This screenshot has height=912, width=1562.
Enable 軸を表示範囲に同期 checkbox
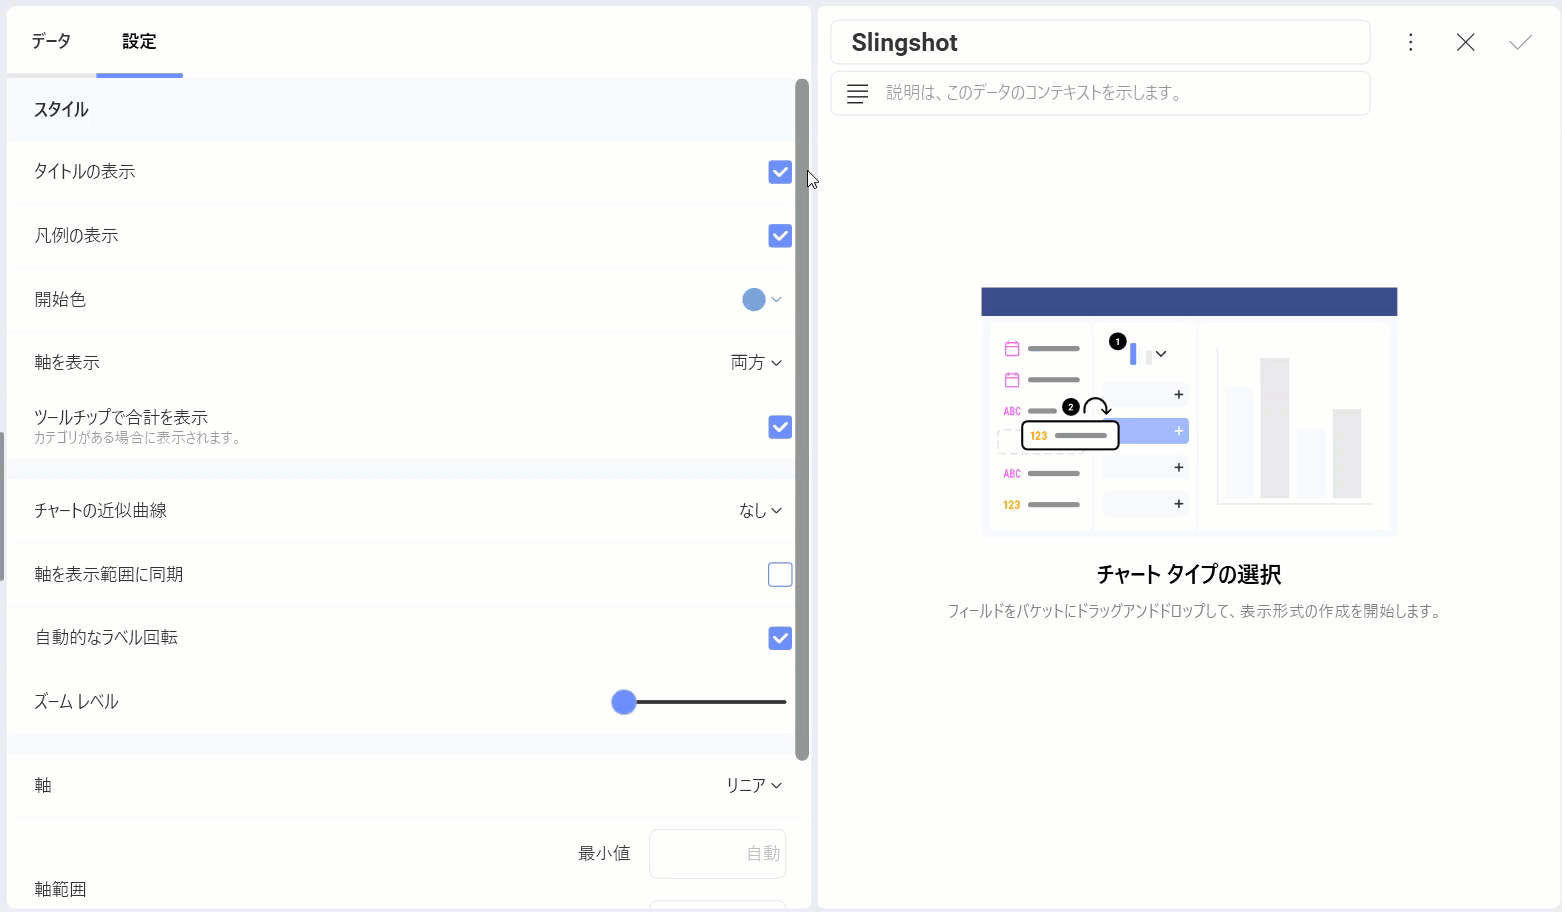click(x=780, y=574)
